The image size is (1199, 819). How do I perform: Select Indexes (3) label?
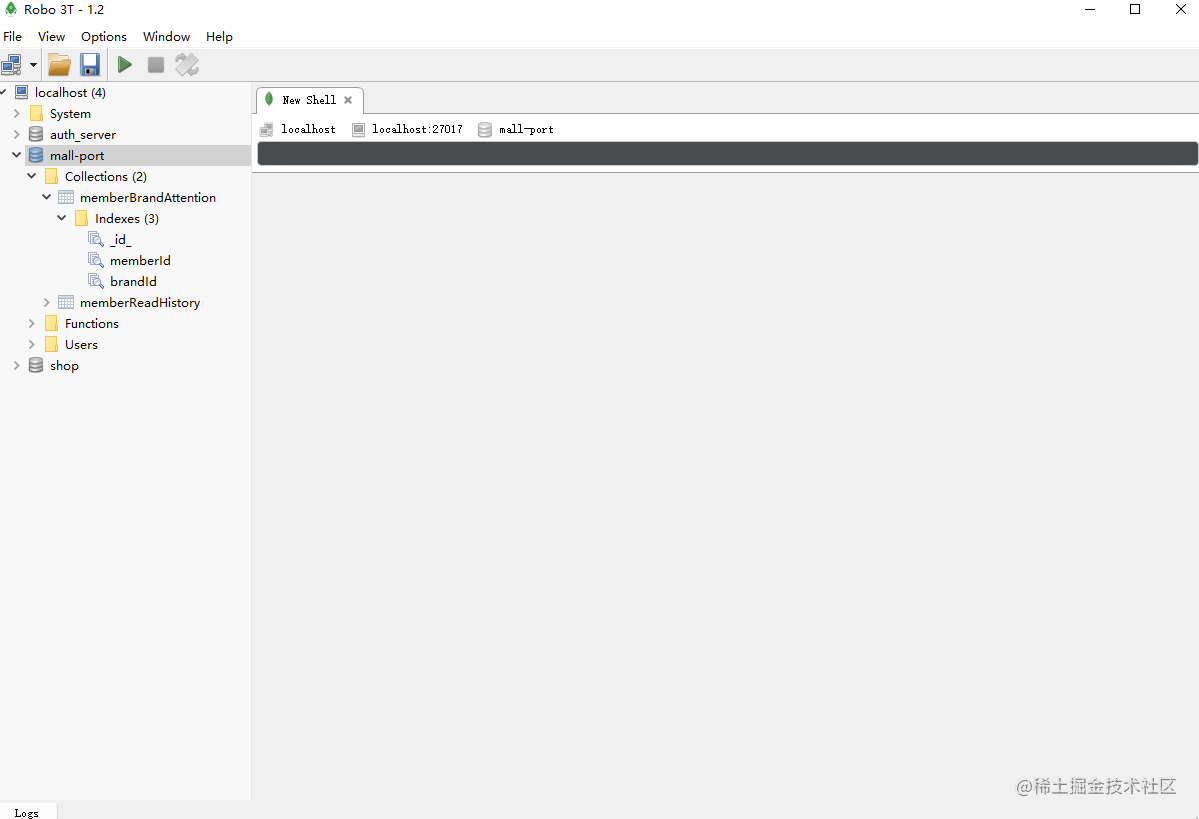(127, 219)
